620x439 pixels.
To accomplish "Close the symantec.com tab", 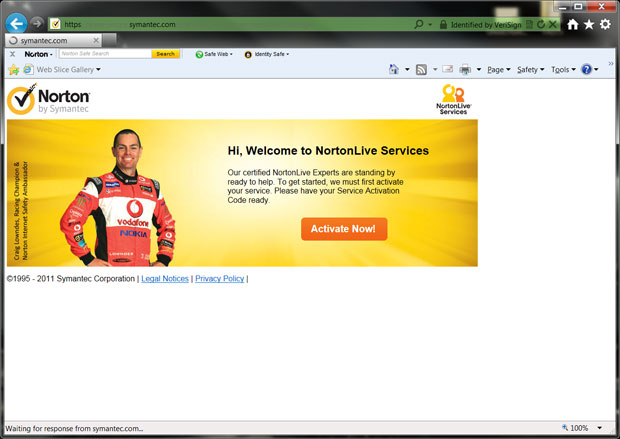I will 96,40.
